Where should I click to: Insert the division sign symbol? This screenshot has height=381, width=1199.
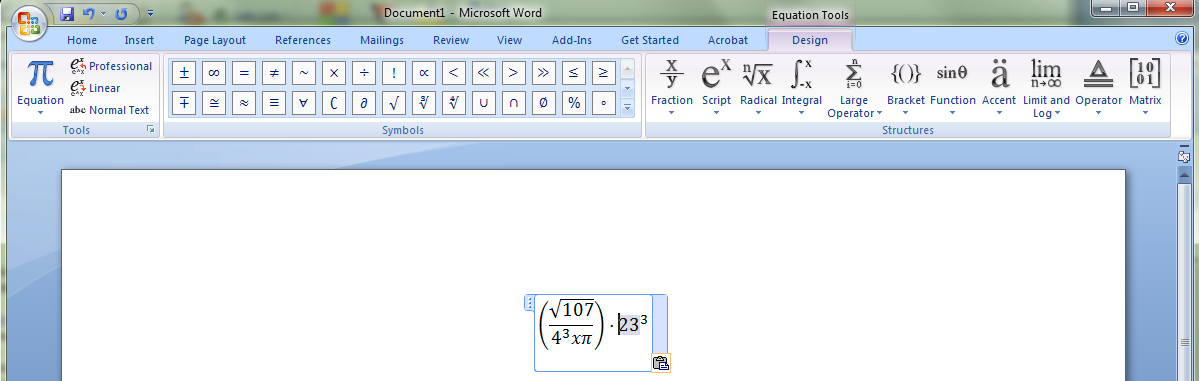click(x=364, y=73)
